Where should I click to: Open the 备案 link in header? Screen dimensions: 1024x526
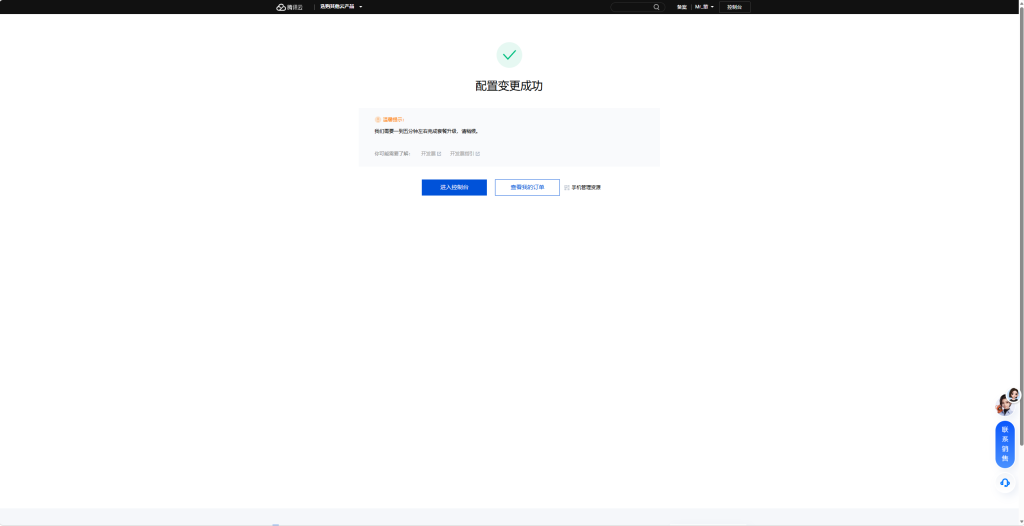click(x=681, y=7)
